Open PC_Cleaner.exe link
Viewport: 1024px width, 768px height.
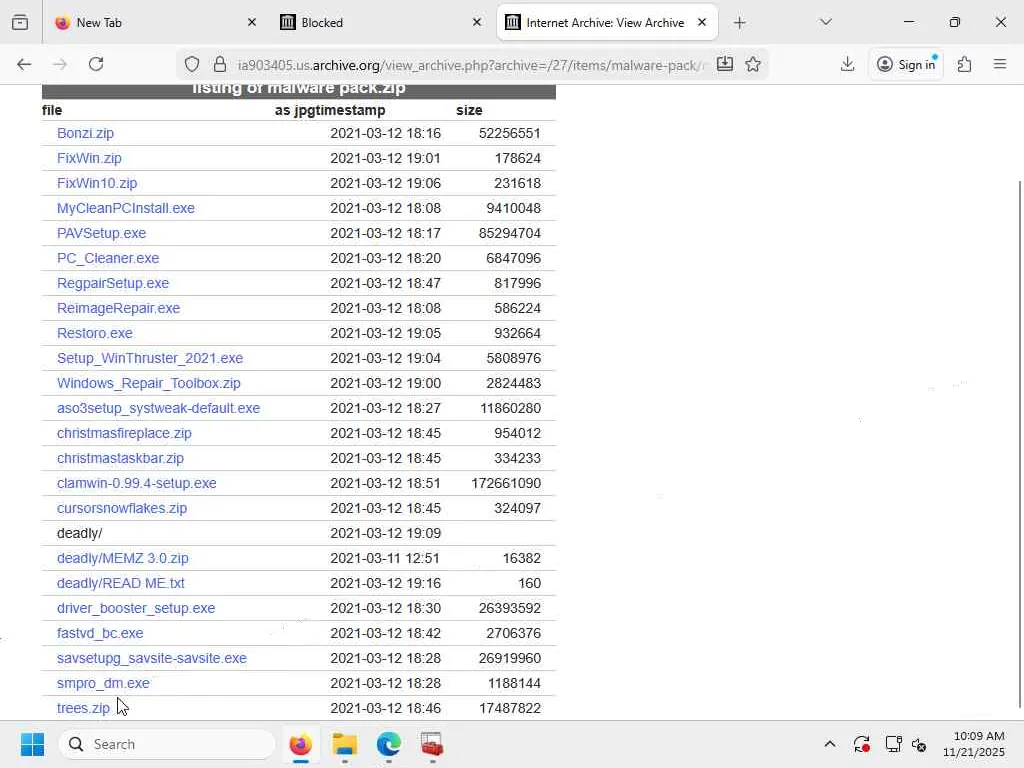click(108, 258)
